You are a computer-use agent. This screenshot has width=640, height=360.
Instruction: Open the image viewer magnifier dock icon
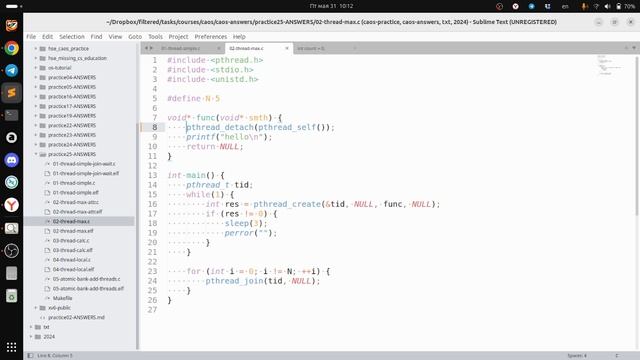[11, 228]
